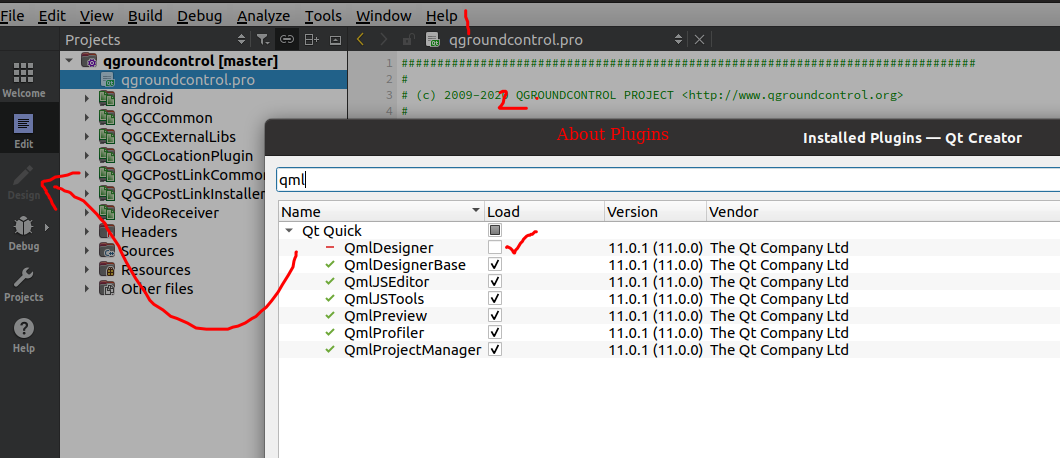
Task: Uncheck QmlProjectManager load checkbox
Action: [x=495, y=349]
